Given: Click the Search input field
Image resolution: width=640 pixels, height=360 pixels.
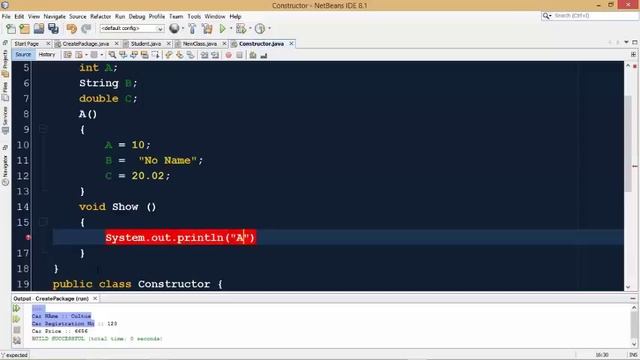Looking at the screenshot, I should click(595, 16).
